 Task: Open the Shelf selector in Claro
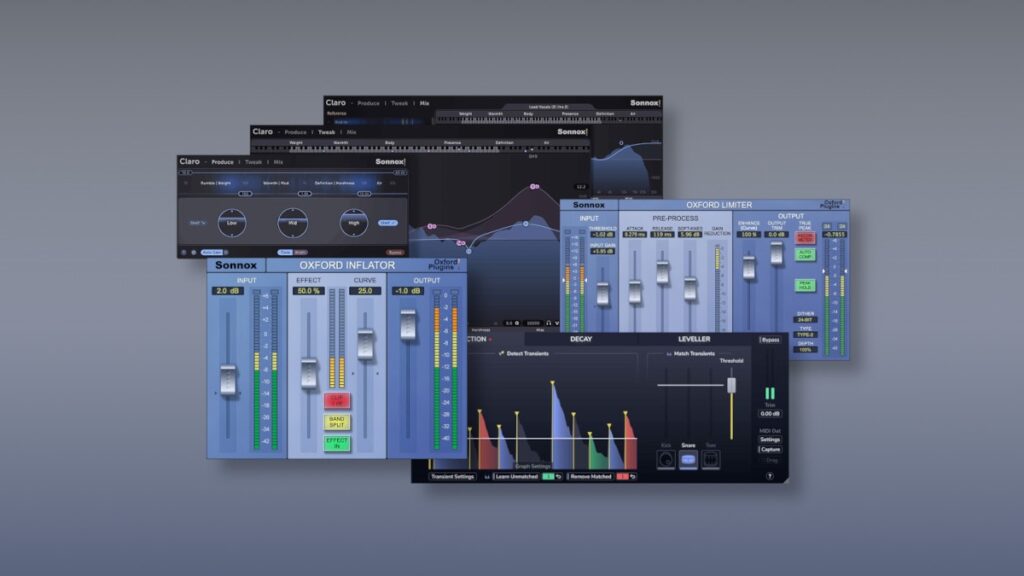tap(198, 223)
